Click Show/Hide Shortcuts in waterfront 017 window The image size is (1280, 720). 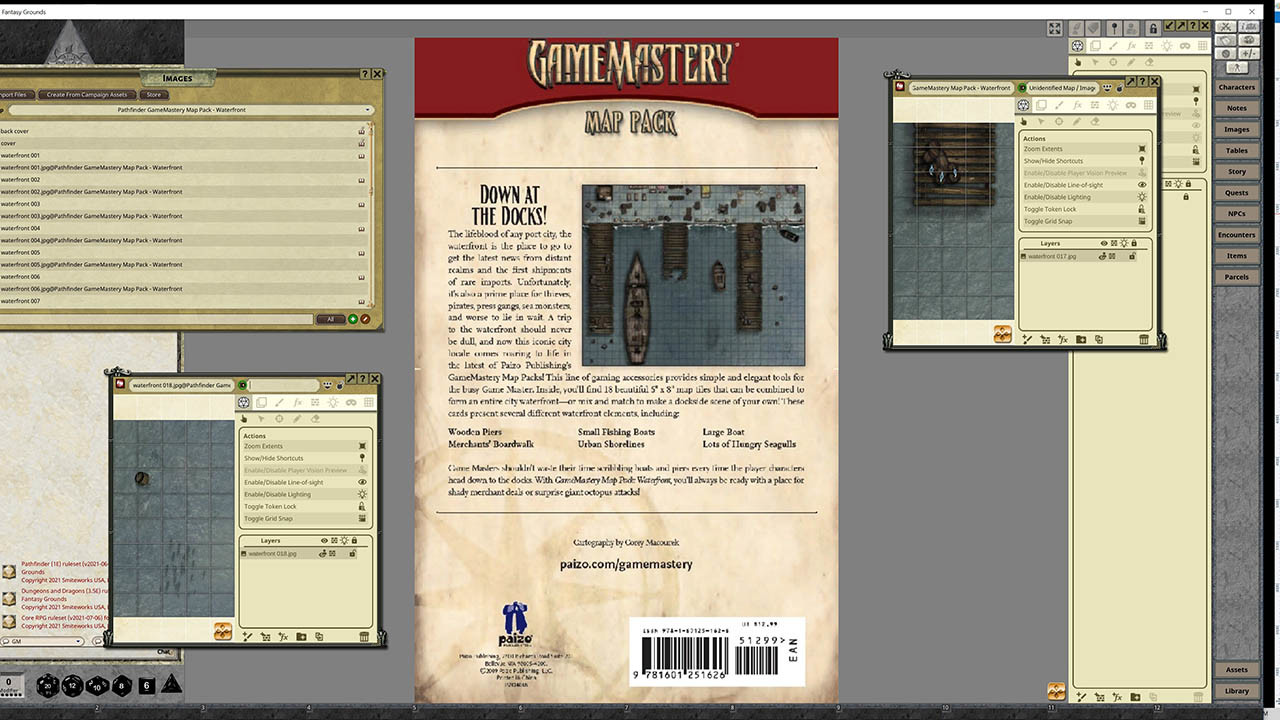[1085, 161]
